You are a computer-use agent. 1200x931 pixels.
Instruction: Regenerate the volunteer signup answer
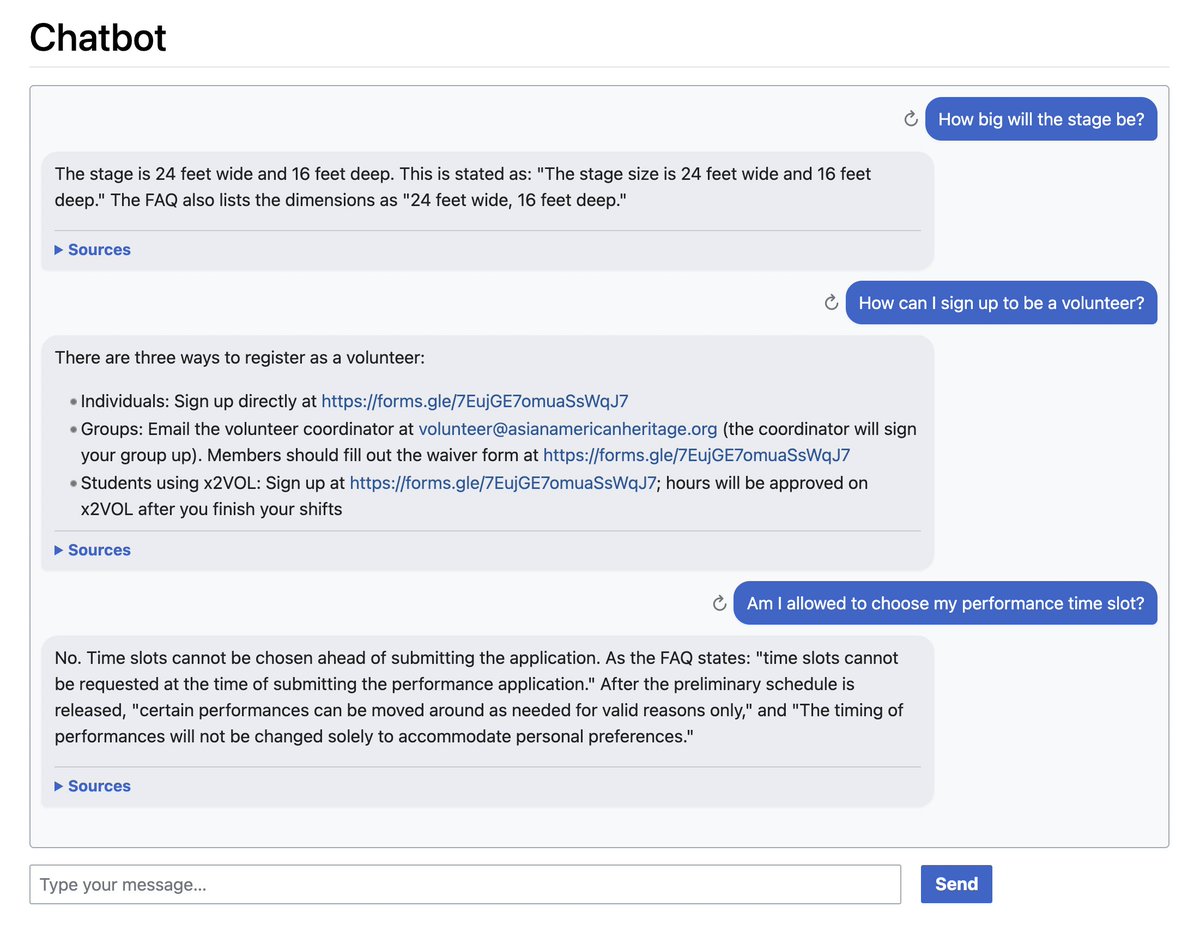[x=830, y=302]
